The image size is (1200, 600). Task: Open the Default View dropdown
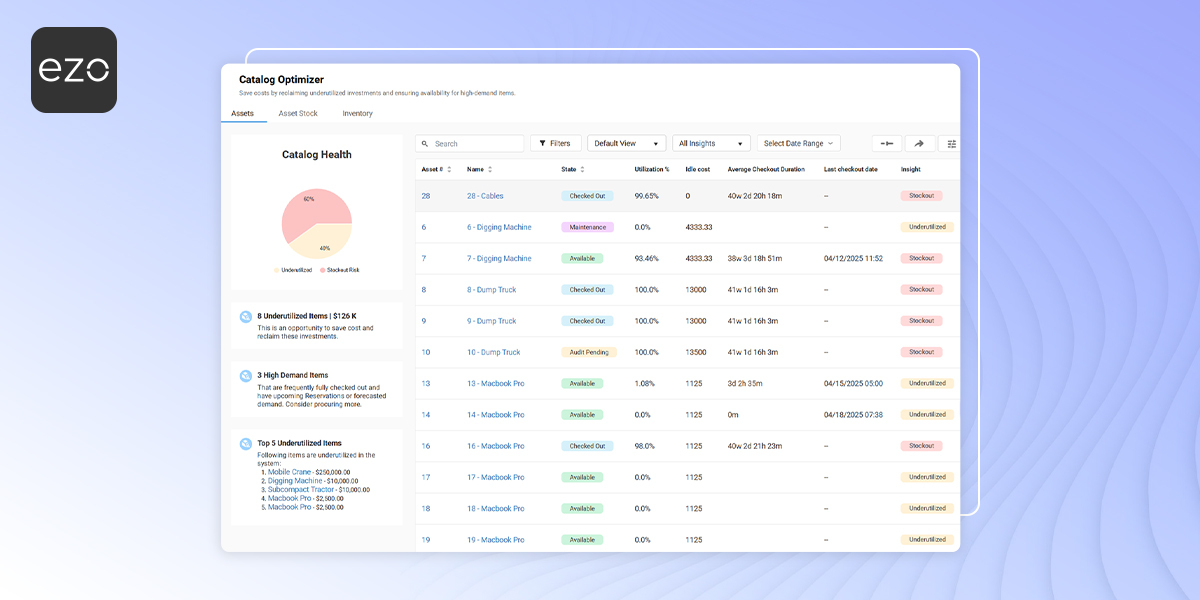pyautogui.click(x=626, y=144)
